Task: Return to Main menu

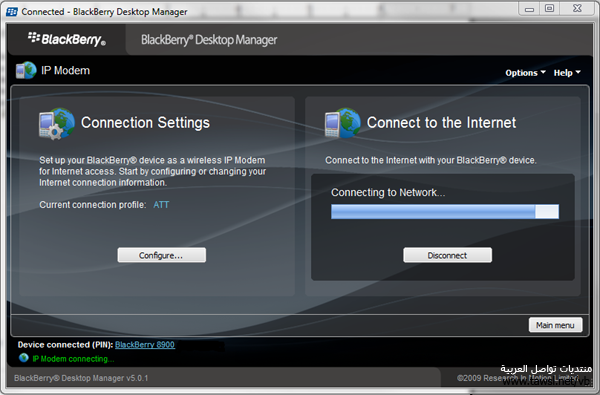Action: tap(555, 325)
